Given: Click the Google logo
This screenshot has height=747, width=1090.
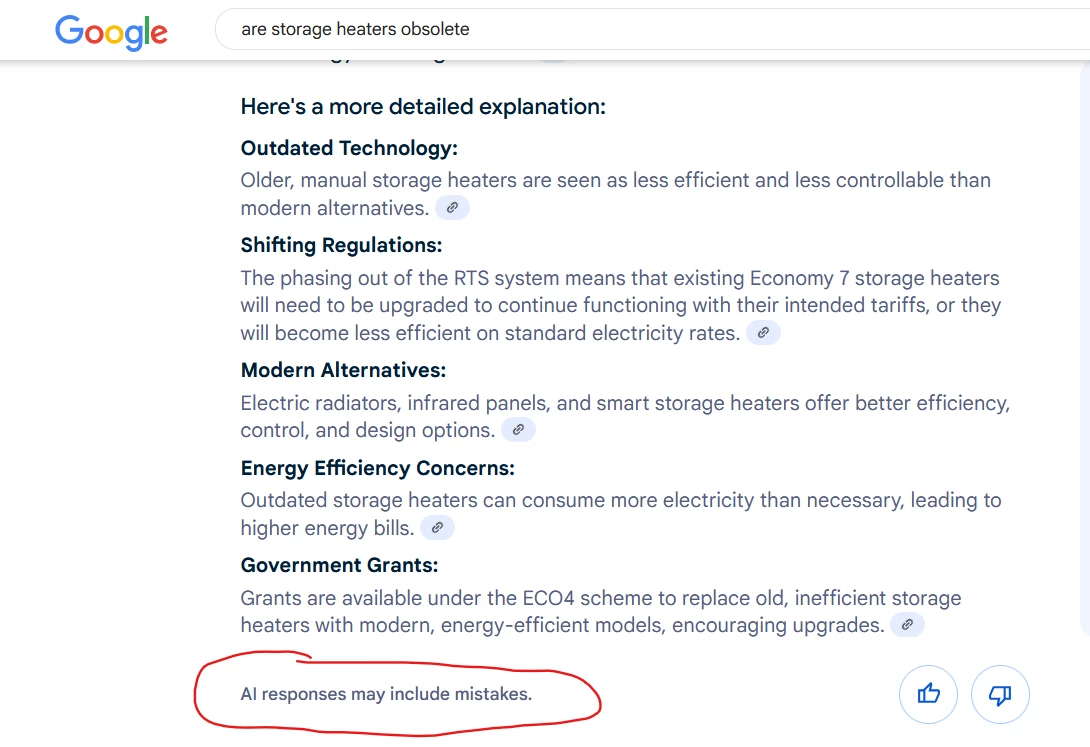Looking at the screenshot, I should (x=111, y=31).
